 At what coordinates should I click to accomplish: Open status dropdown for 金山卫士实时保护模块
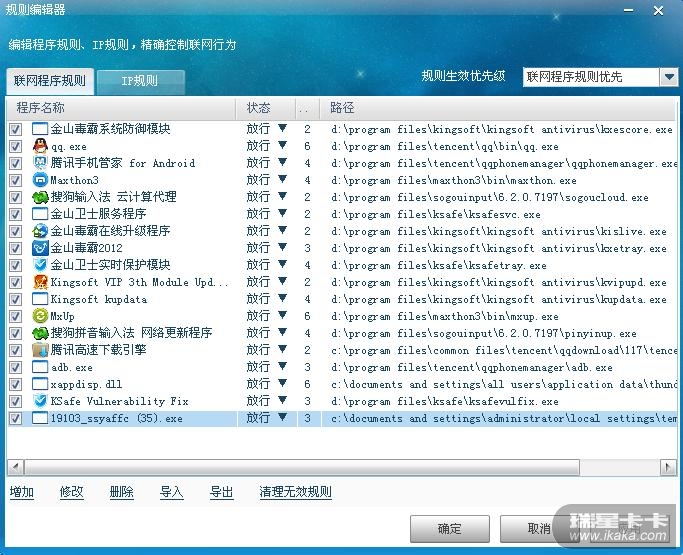pyautogui.click(x=282, y=264)
